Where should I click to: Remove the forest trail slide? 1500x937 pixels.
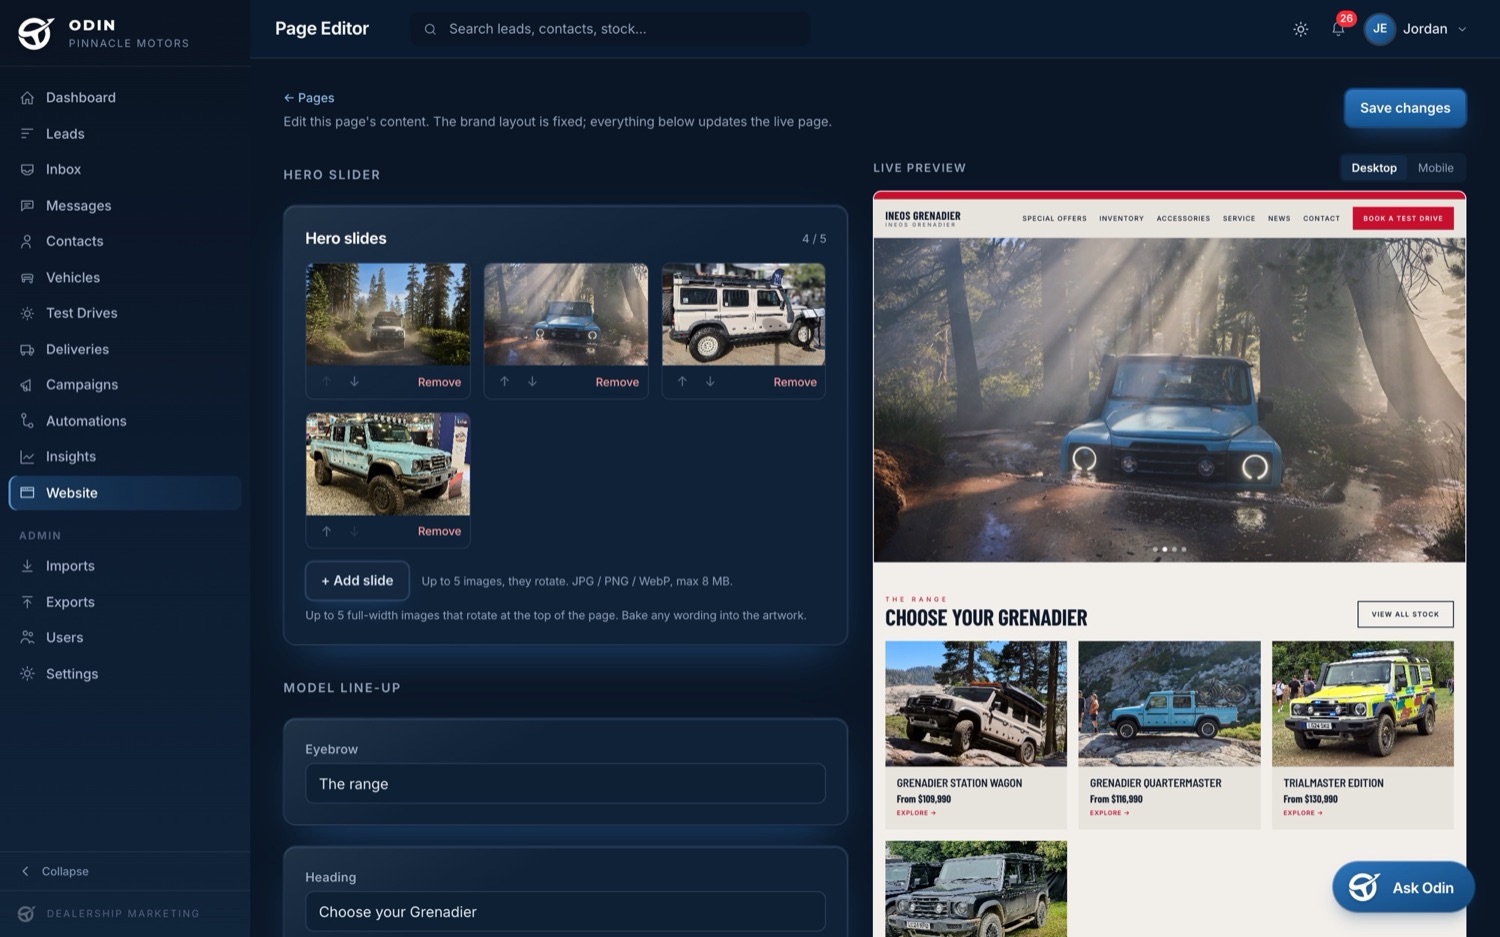point(439,382)
